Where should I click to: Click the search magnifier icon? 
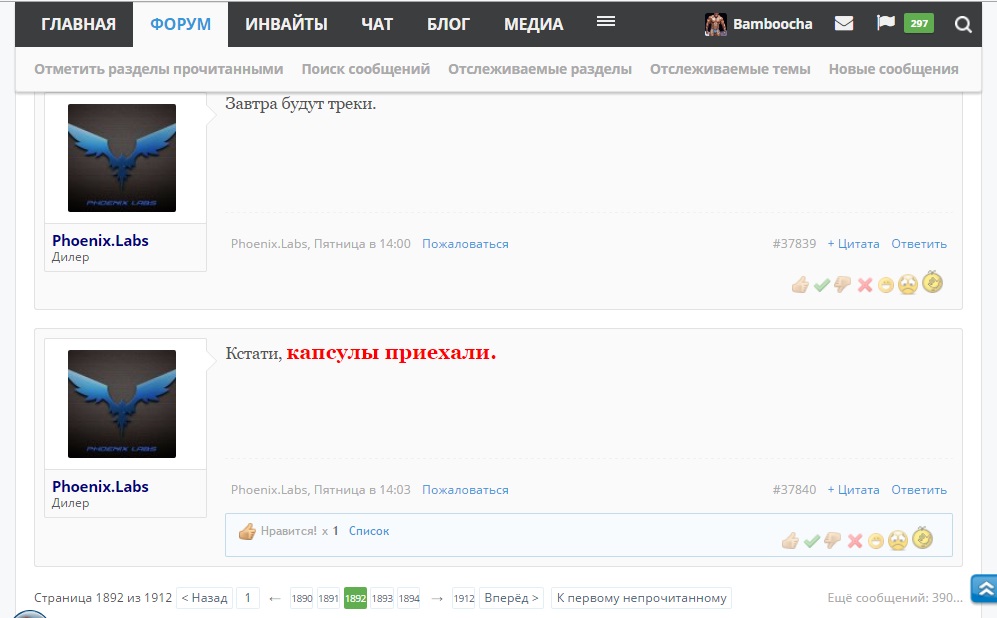click(963, 25)
